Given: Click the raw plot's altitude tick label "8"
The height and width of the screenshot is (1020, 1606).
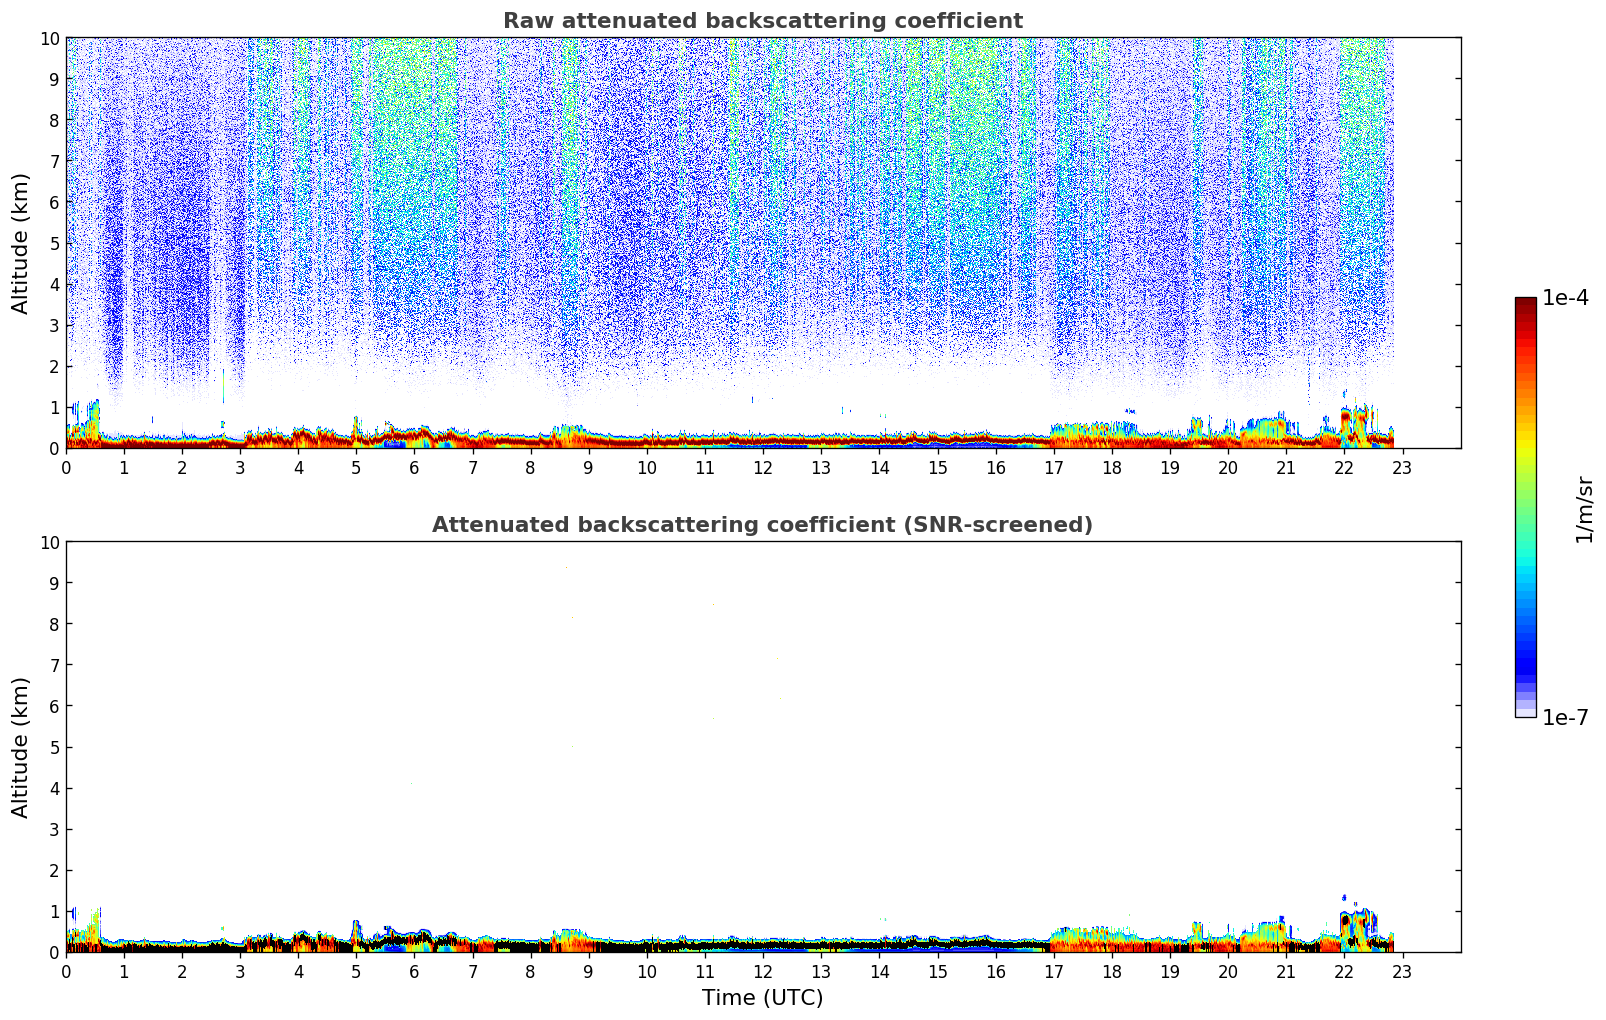Looking at the screenshot, I should 55,120.
